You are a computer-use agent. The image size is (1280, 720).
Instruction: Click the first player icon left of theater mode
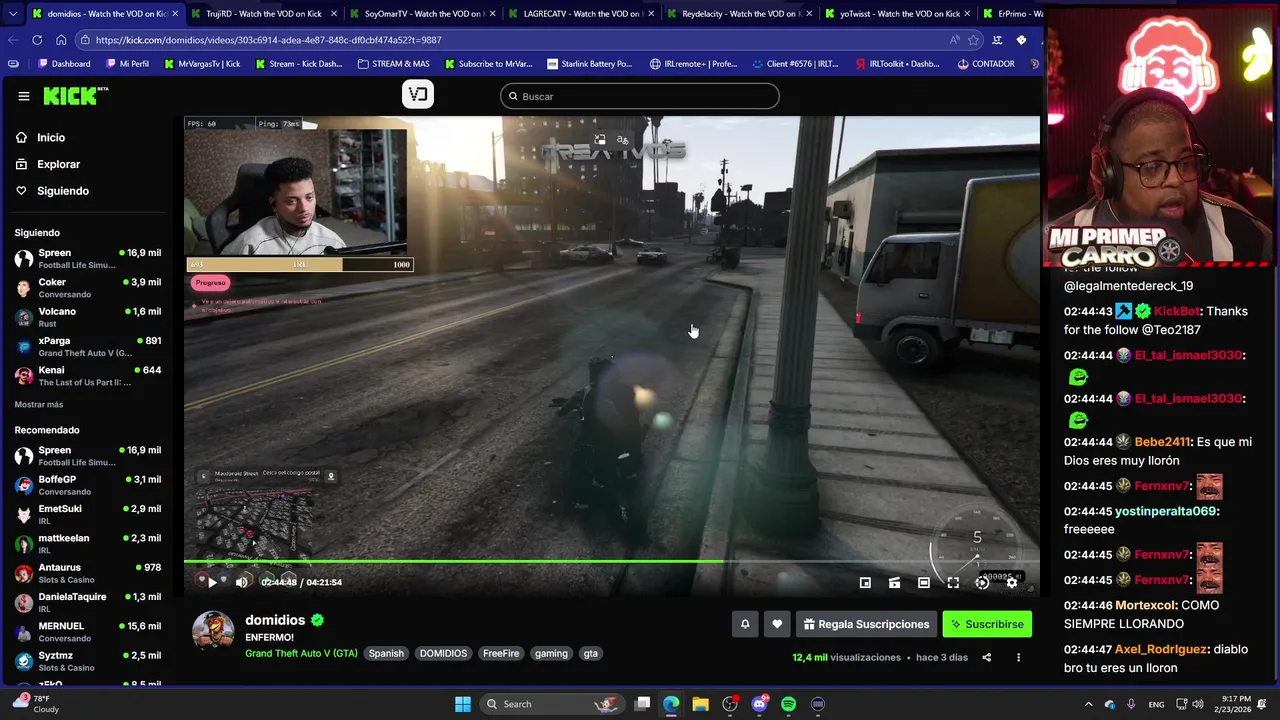[865, 582]
